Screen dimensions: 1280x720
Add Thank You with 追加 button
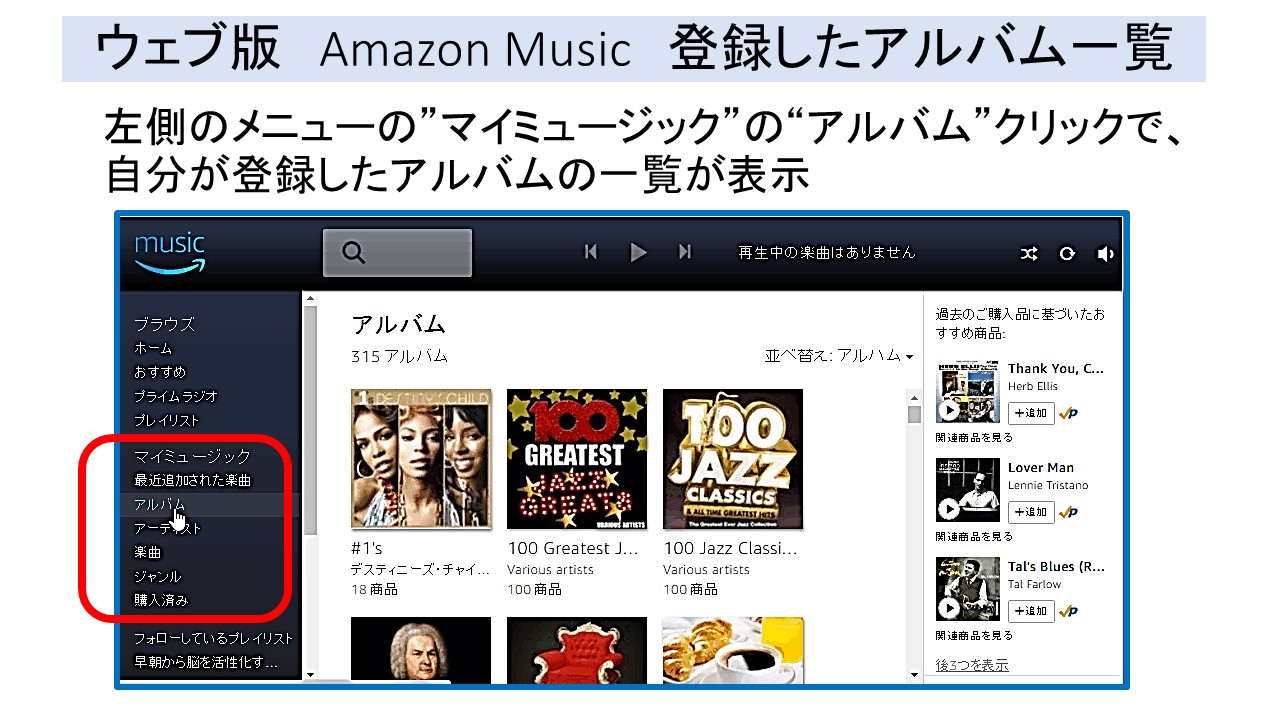click(1031, 413)
